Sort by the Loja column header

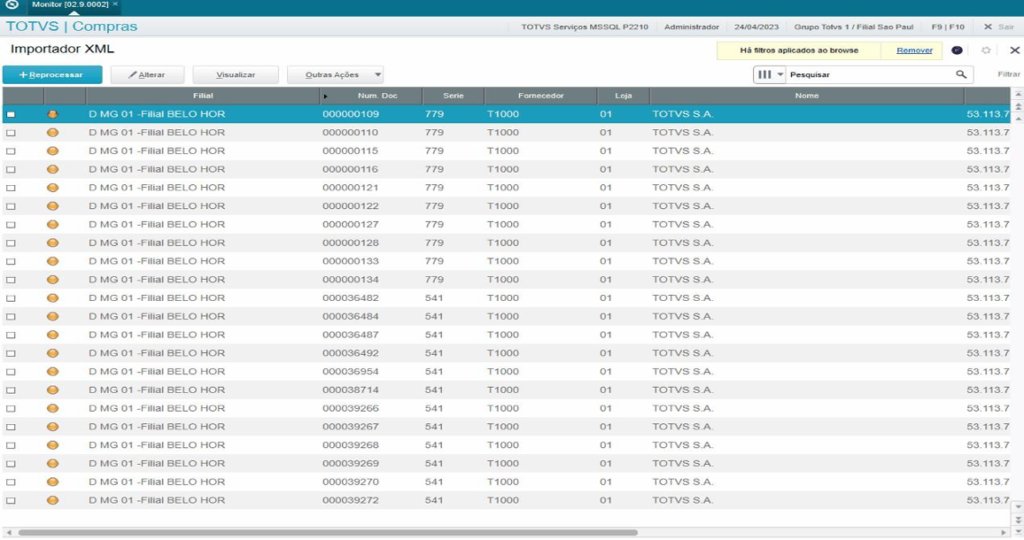click(623, 95)
